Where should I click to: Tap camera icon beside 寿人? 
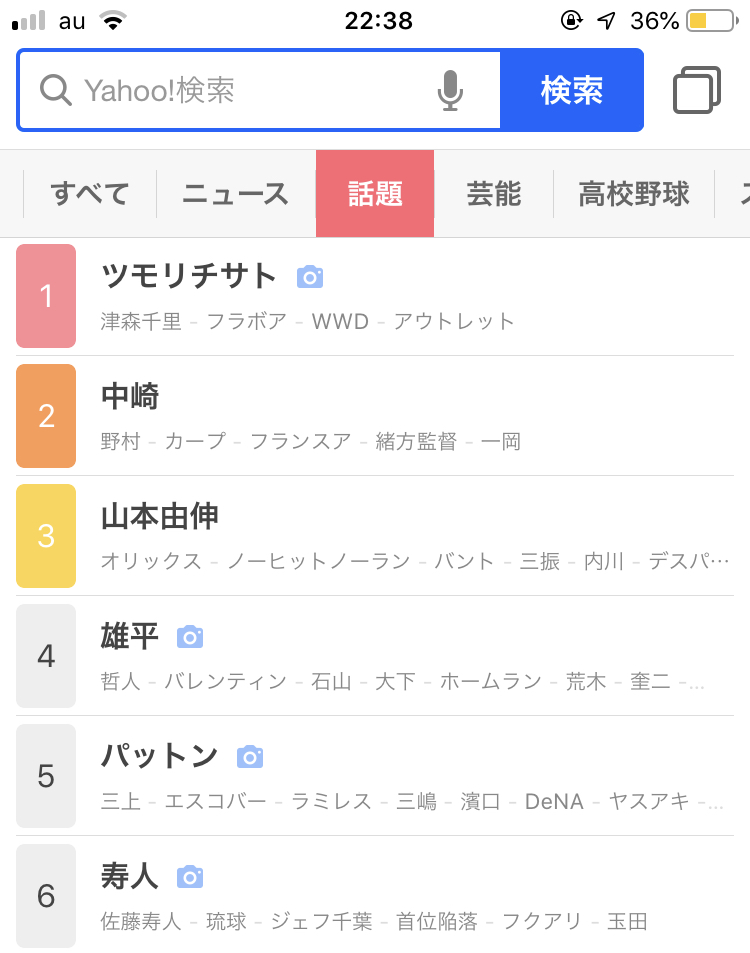pos(190,877)
